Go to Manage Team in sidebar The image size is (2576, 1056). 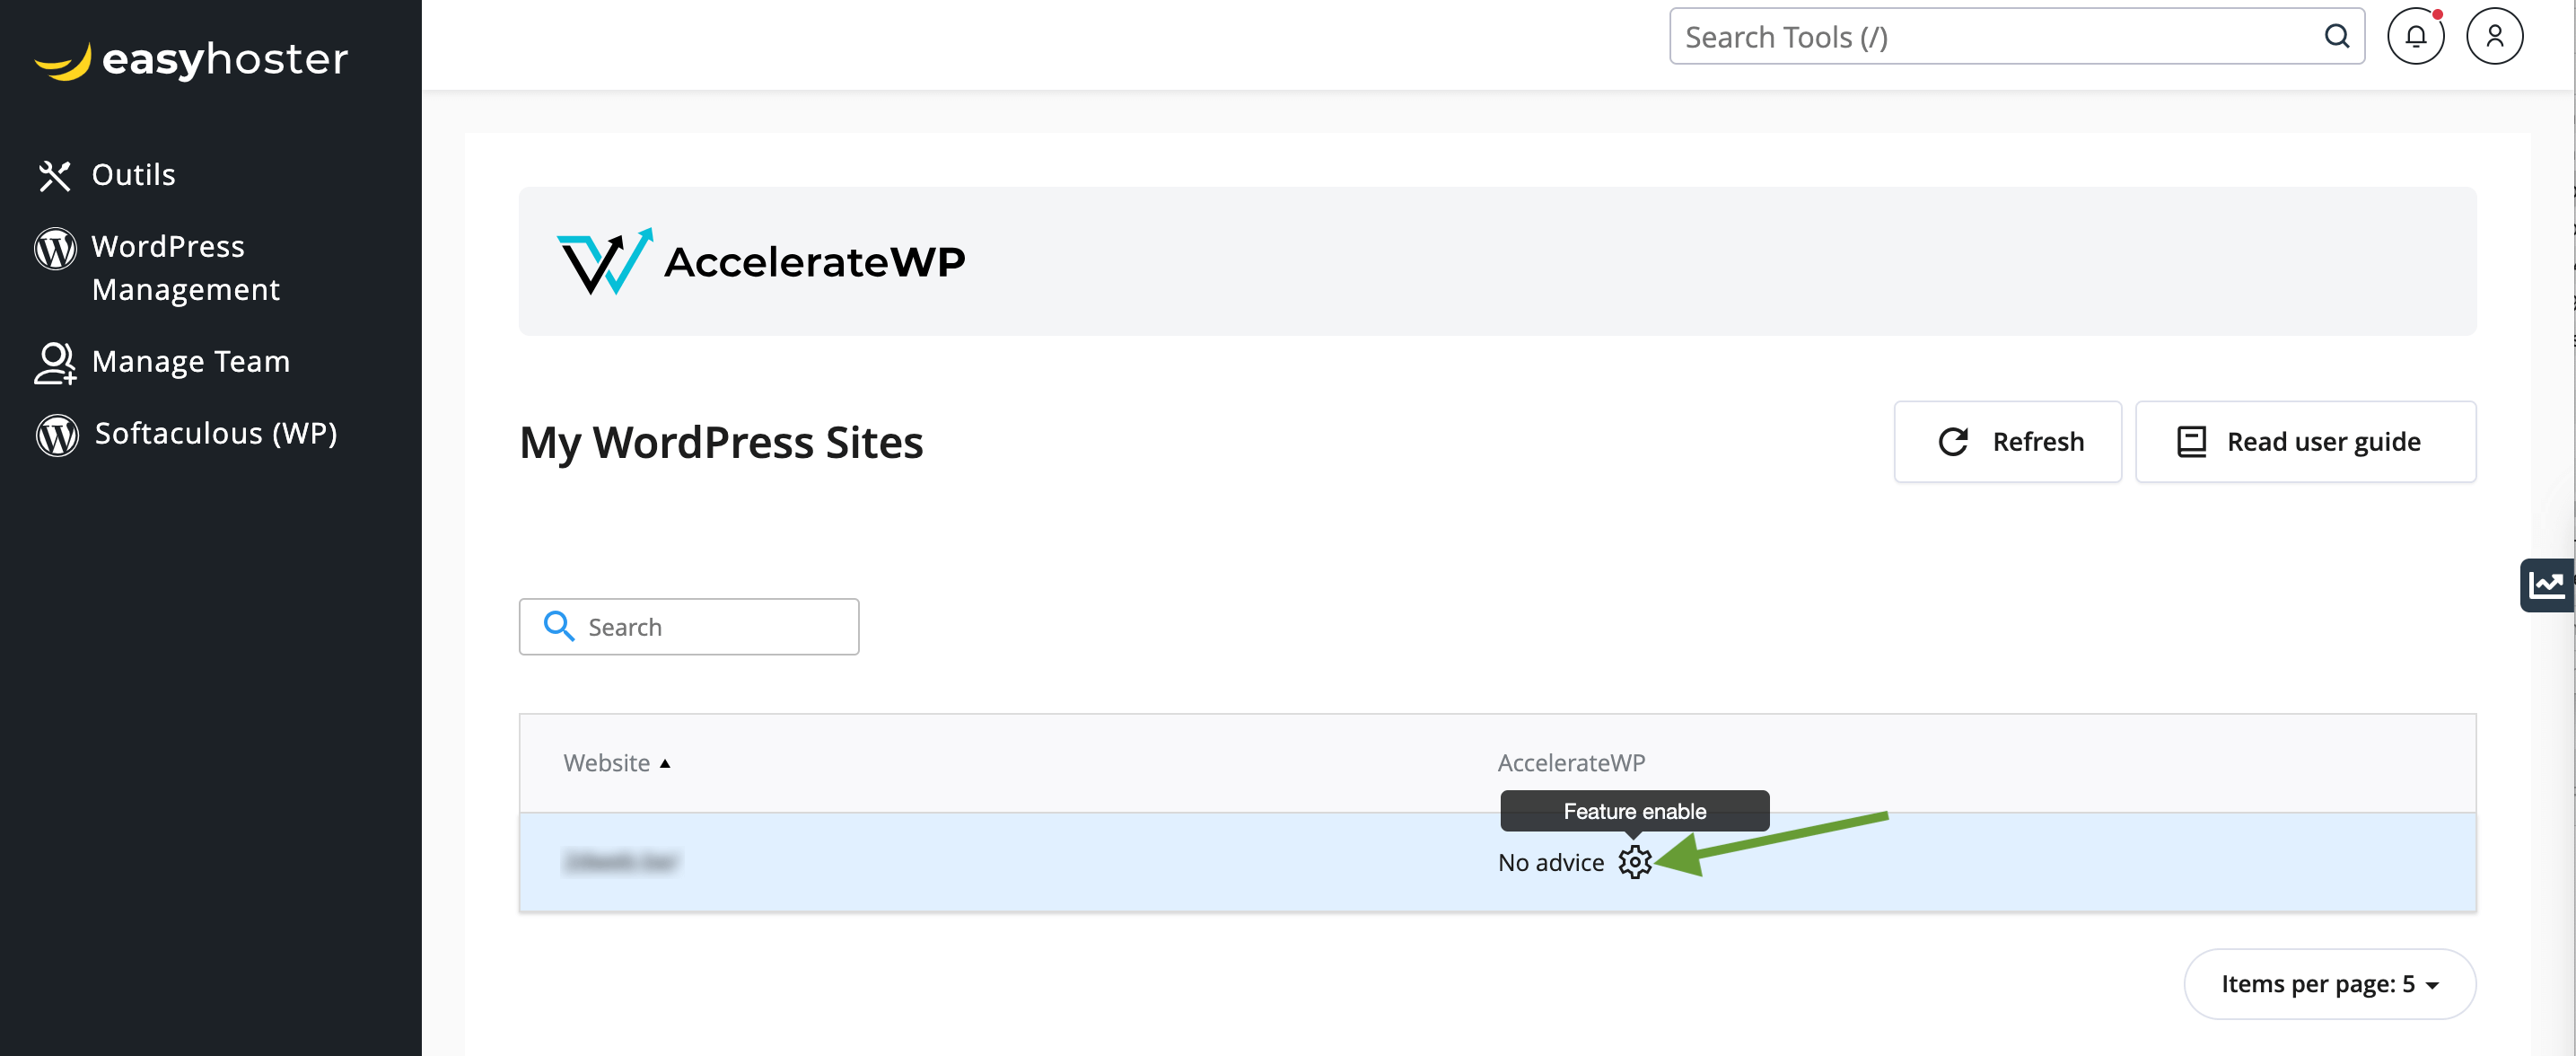(x=190, y=361)
